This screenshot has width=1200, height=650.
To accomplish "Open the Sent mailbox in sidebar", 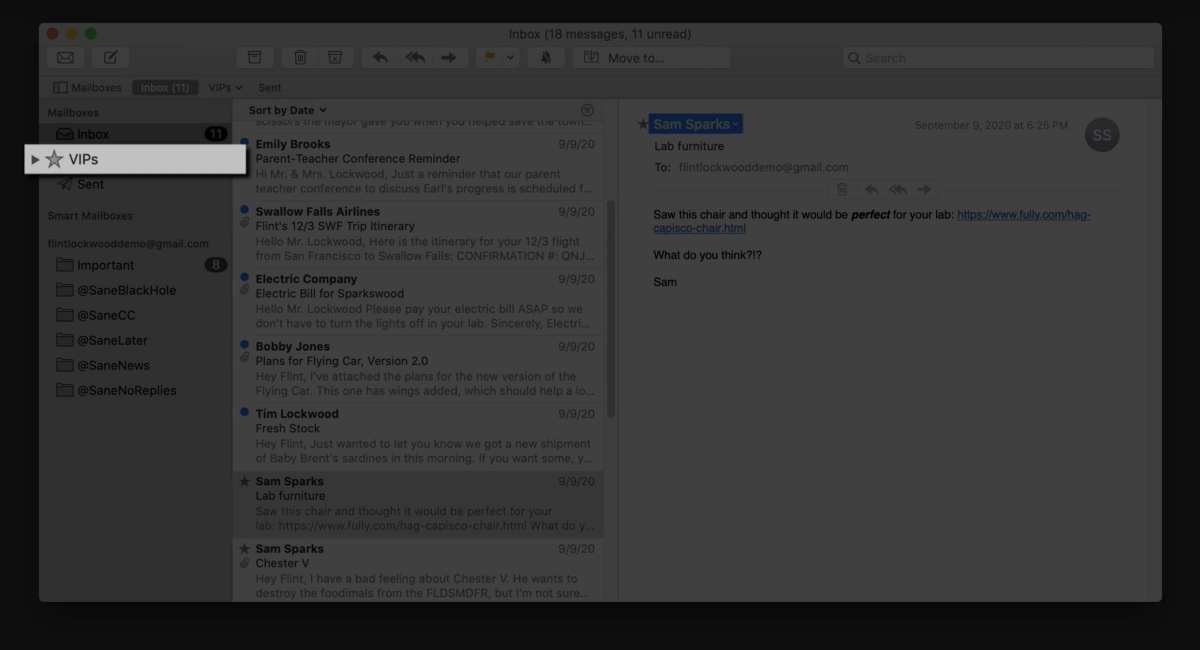I will tap(135, 184).
